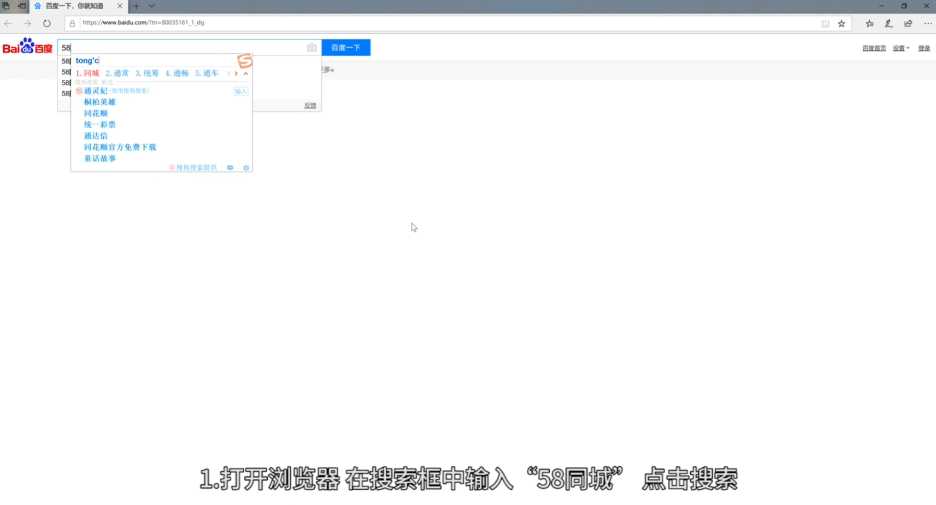
Task: Restore down the browser window
Action: pos(904,6)
